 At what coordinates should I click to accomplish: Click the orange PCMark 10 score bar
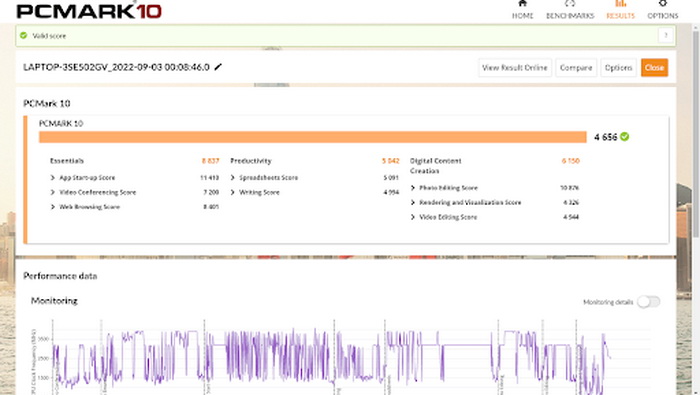[x=312, y=137]
